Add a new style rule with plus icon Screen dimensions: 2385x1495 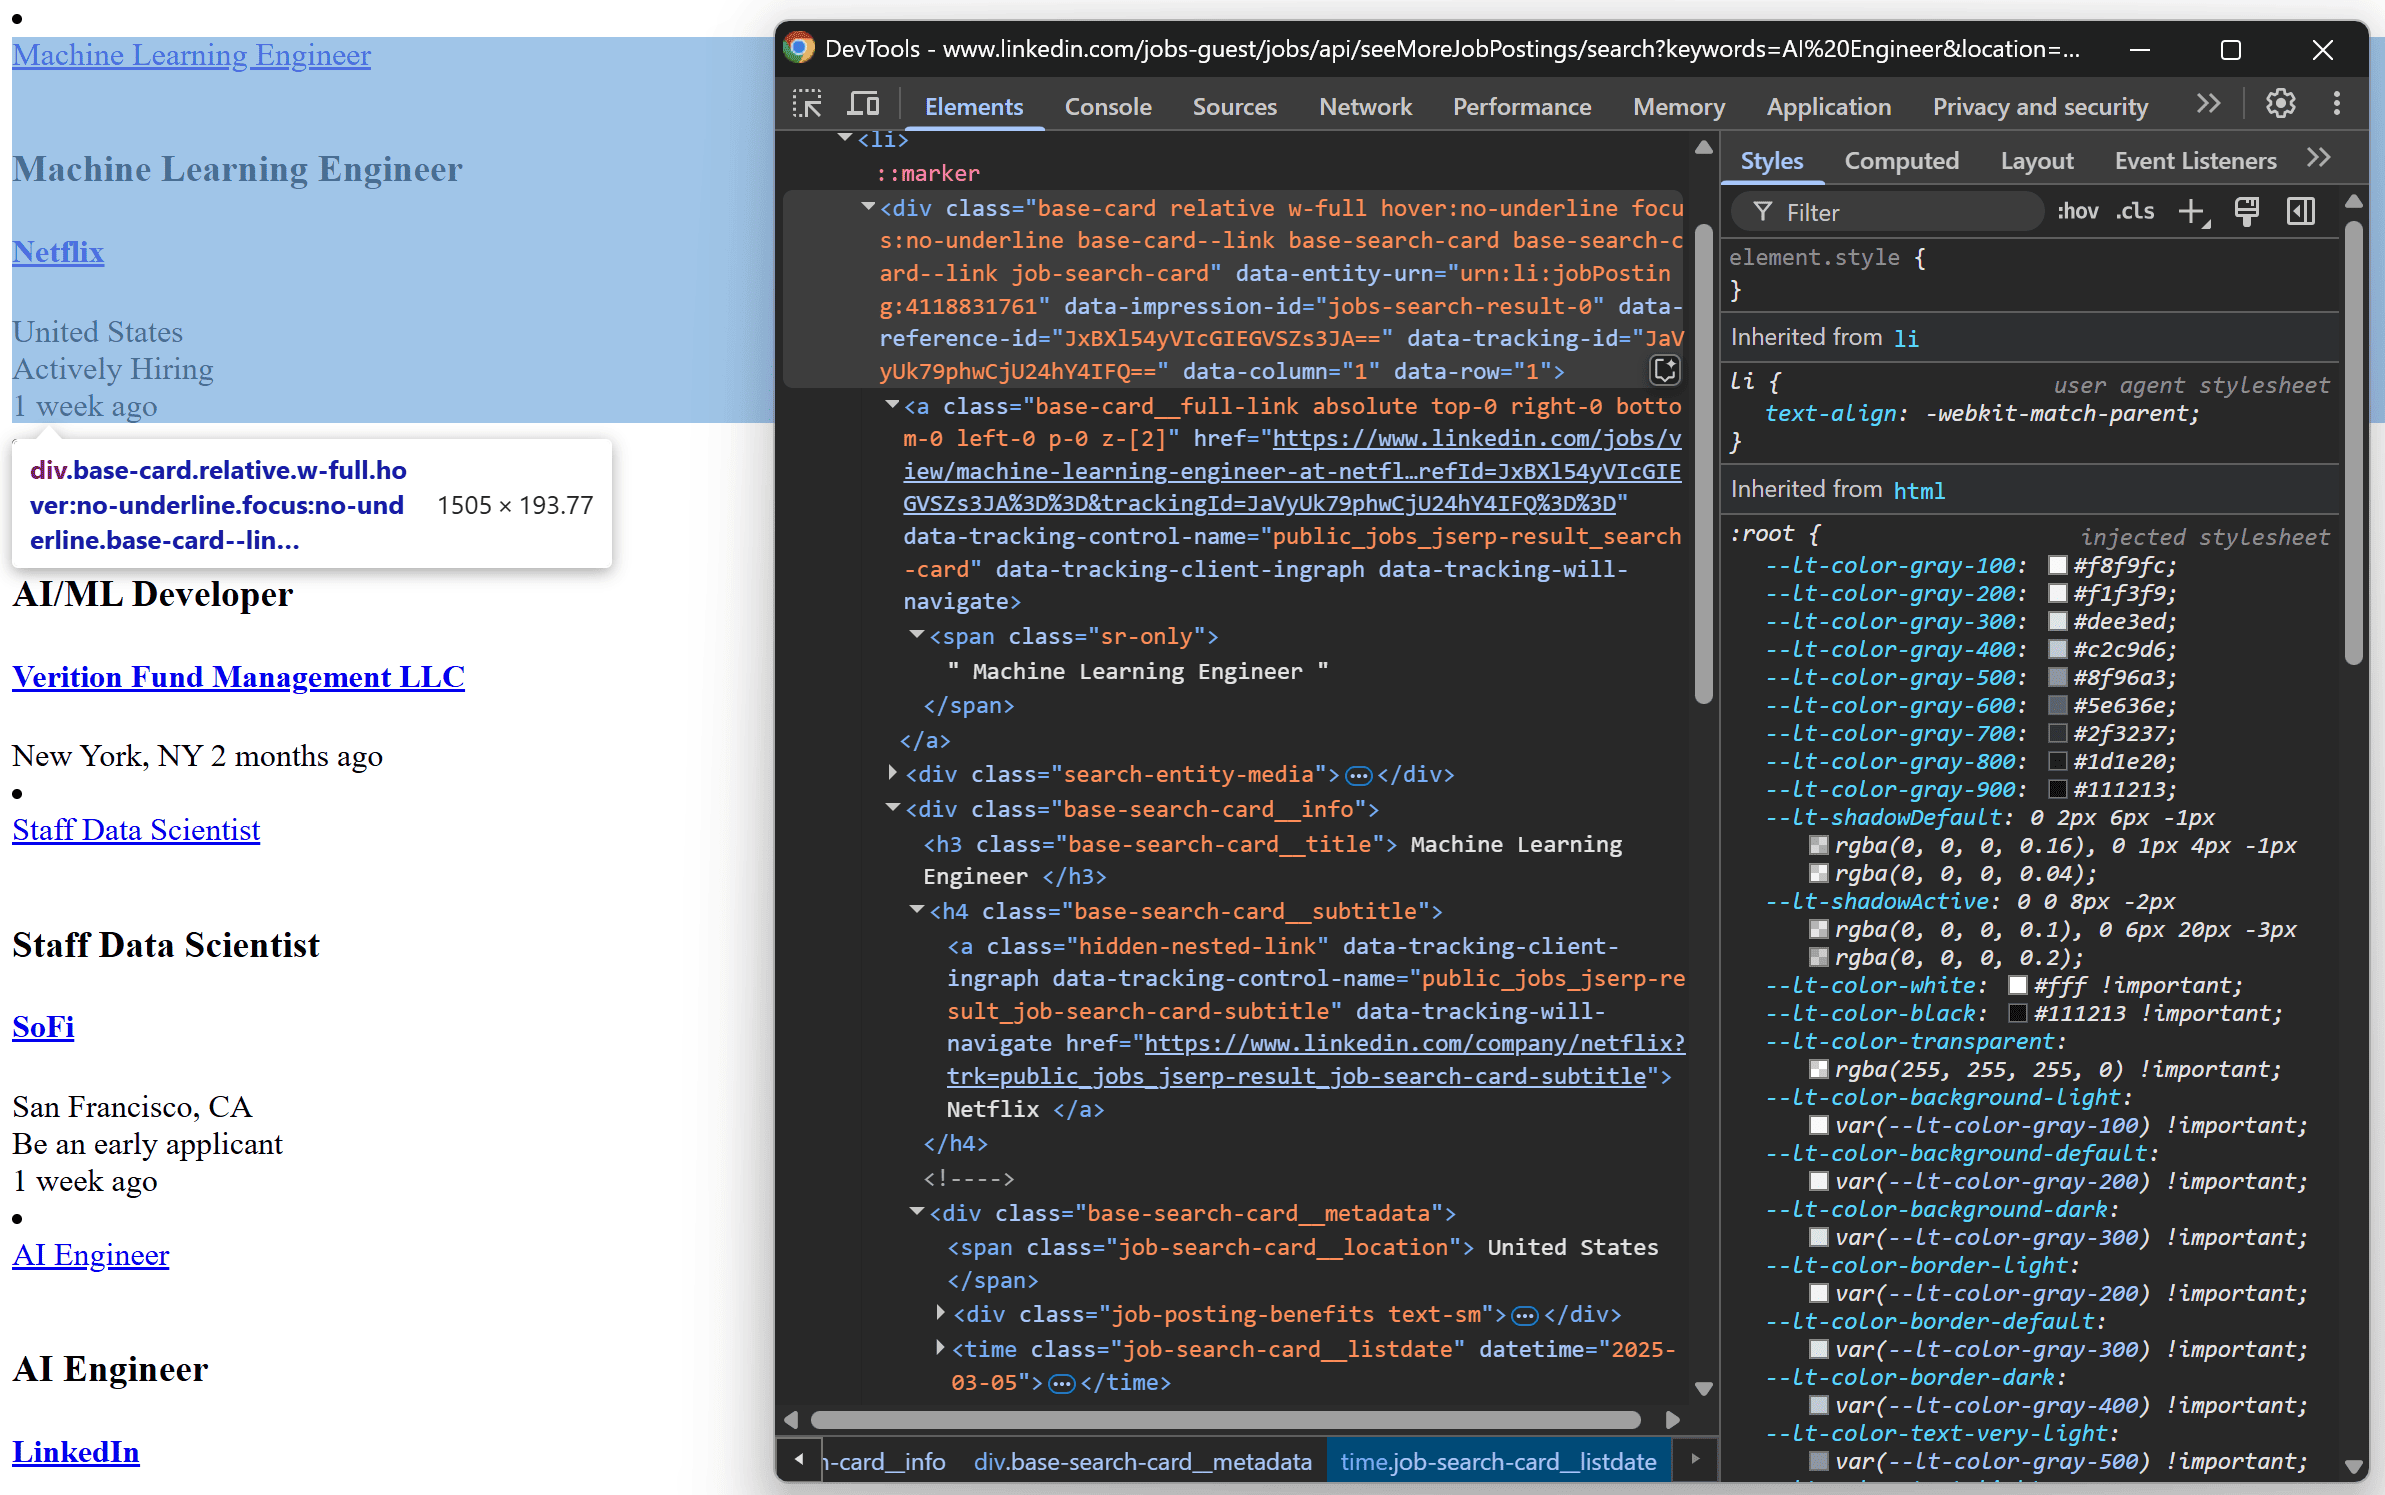(2192, 212)
